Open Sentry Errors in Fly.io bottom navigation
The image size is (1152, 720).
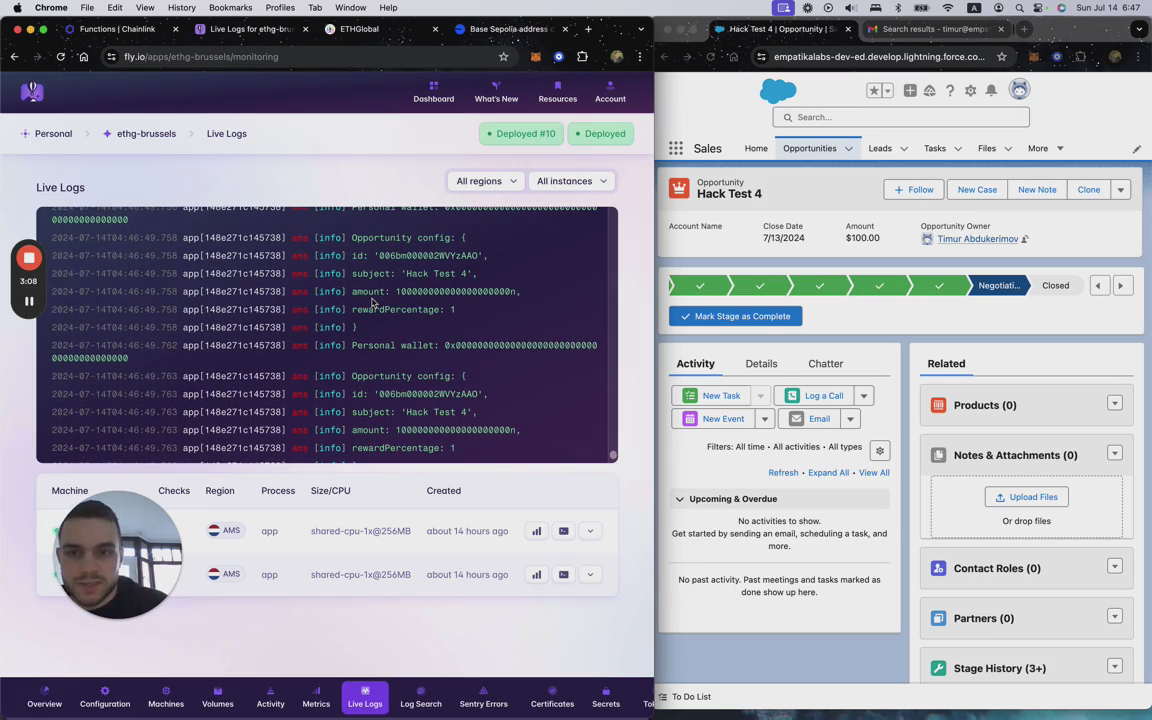pyautogui.click(x=483, y=697)
